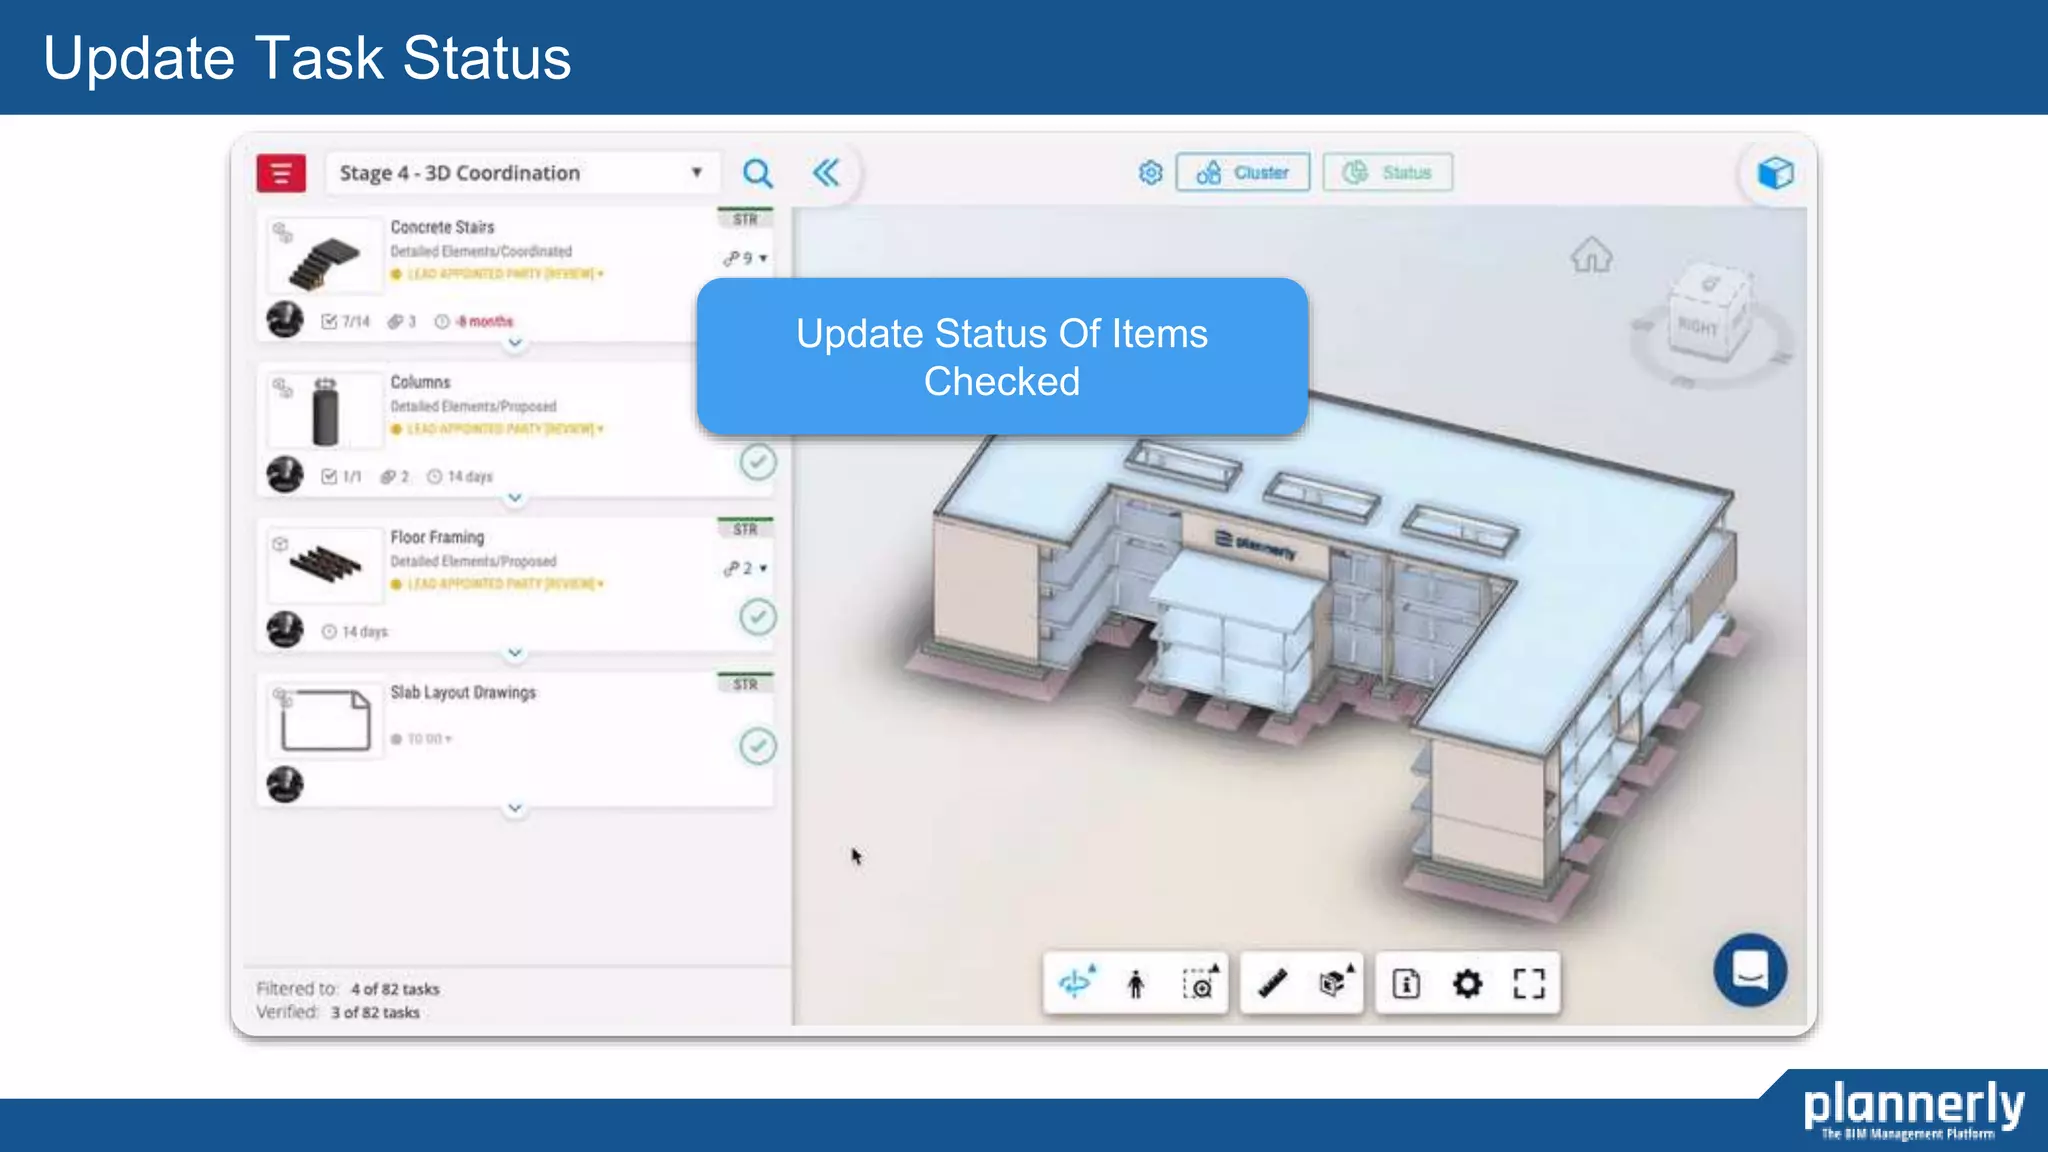Image resolution: width=2048 pixels, height=1152 pixels.
Task: Toggle verified checkmark on Floor Framing task
Action: point(758,617)
